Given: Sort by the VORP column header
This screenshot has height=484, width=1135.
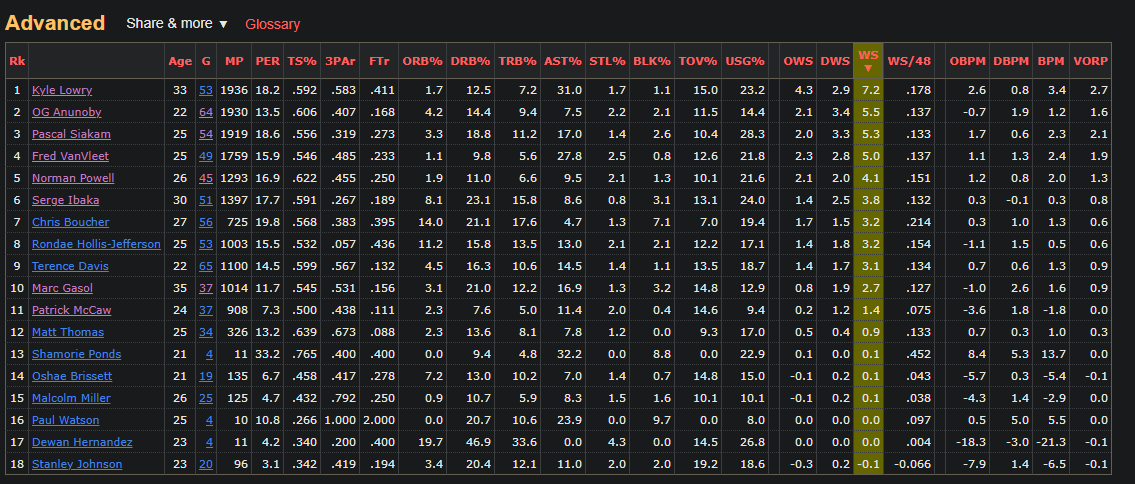Looking at the screenshot, I should [1090, 61].
